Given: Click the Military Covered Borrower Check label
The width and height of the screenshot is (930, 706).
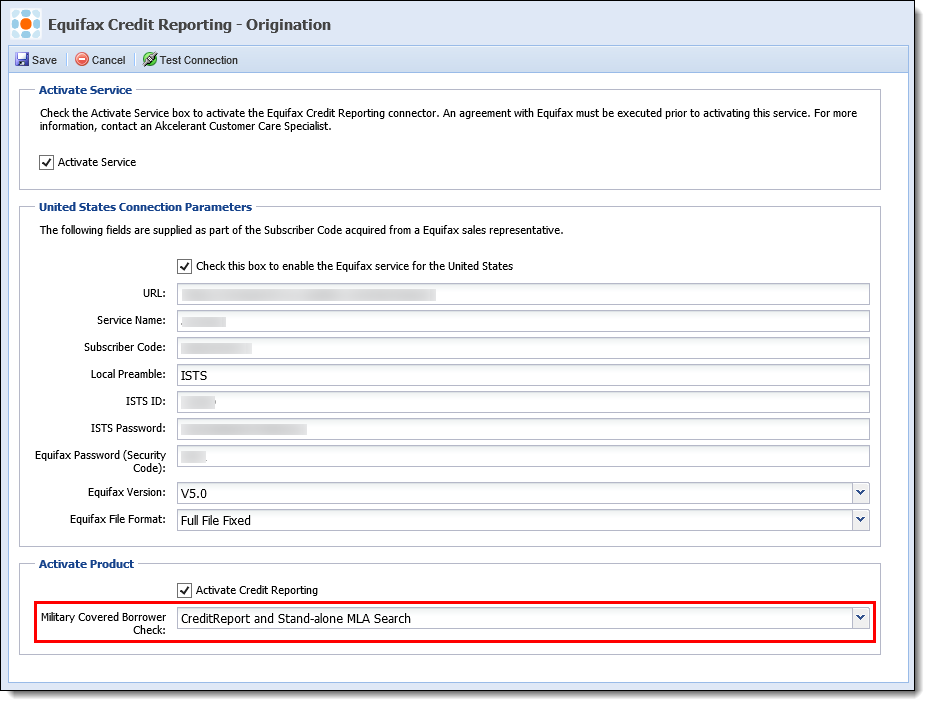Looking at the screenshot, I should [103, 624].
